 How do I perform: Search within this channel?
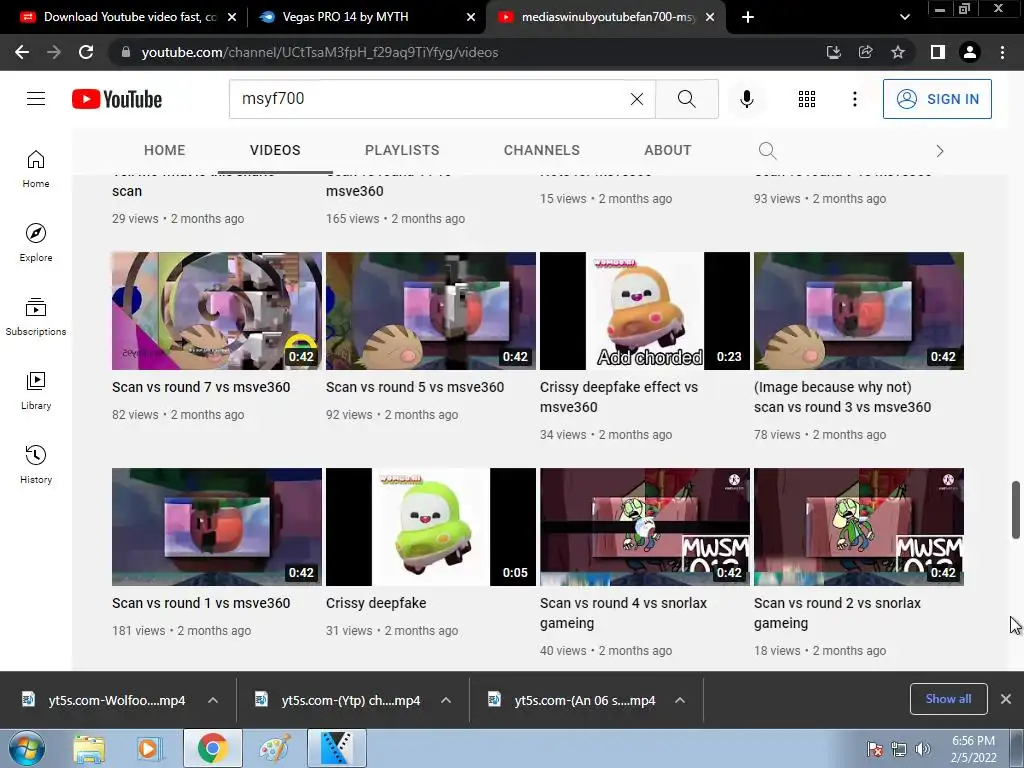point(767,151)
